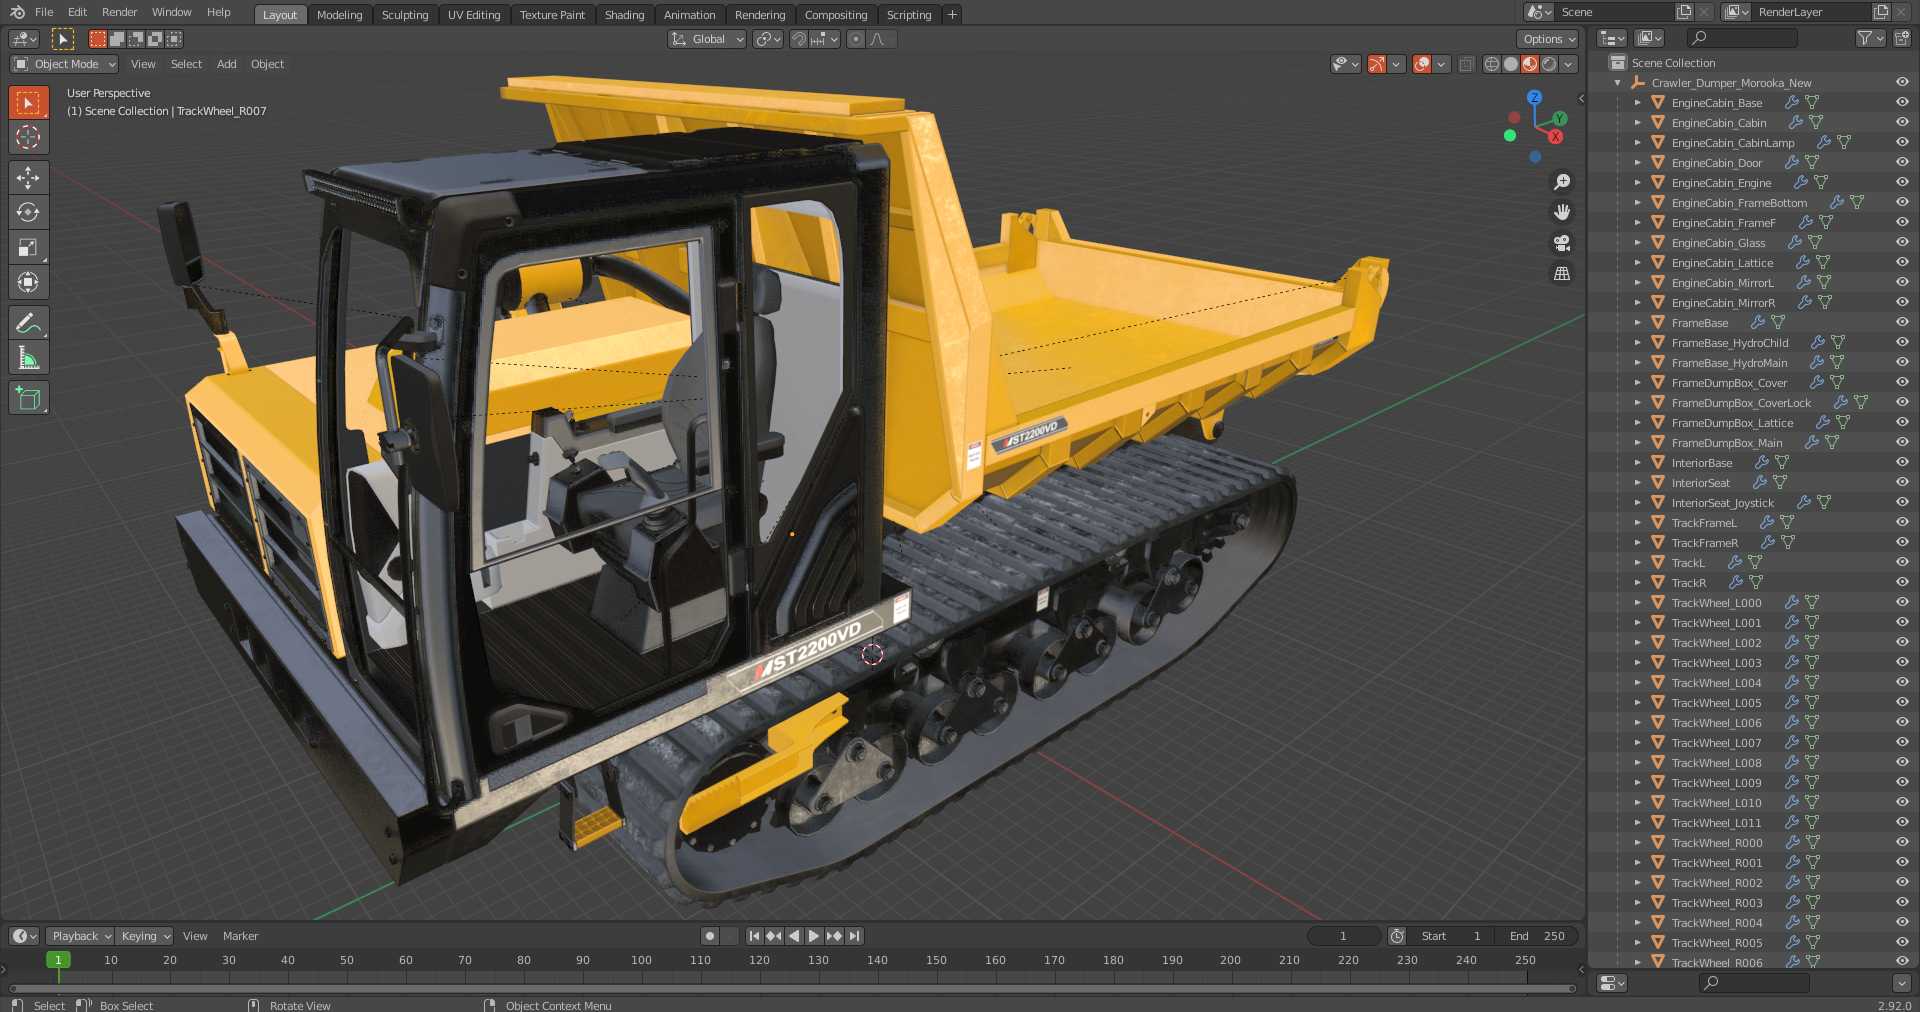Screen dimensions: 1920x1012
Task: Open the Blender File menu
Action: coord(44,12)
